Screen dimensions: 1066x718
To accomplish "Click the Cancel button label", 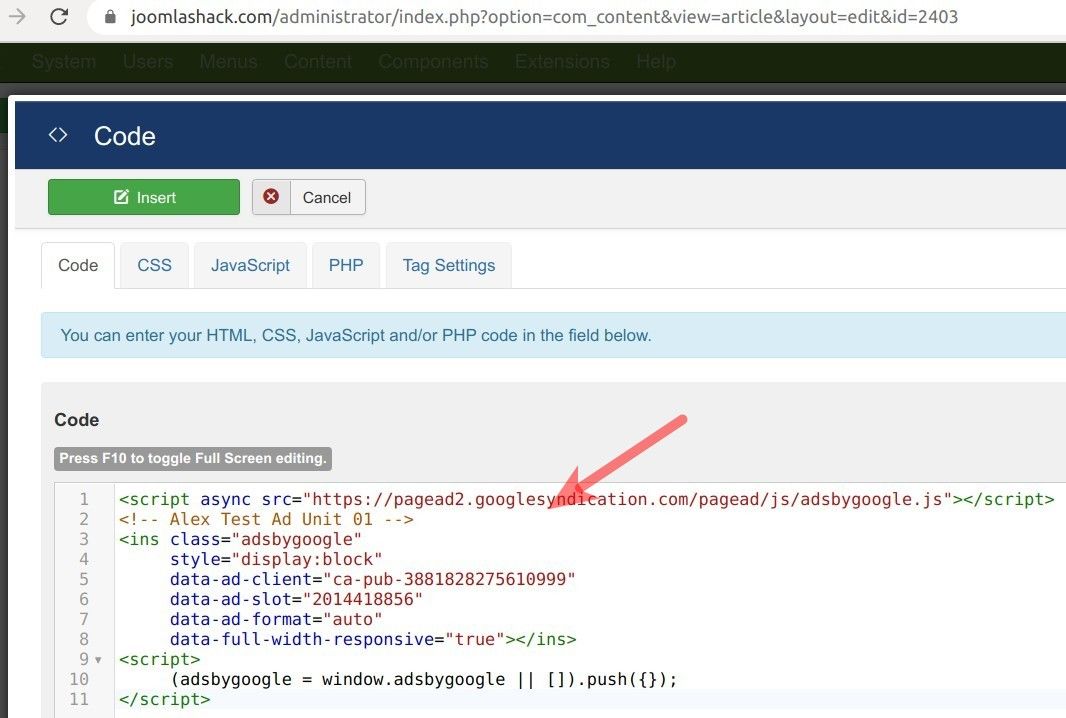I will (x=327, y=198).
